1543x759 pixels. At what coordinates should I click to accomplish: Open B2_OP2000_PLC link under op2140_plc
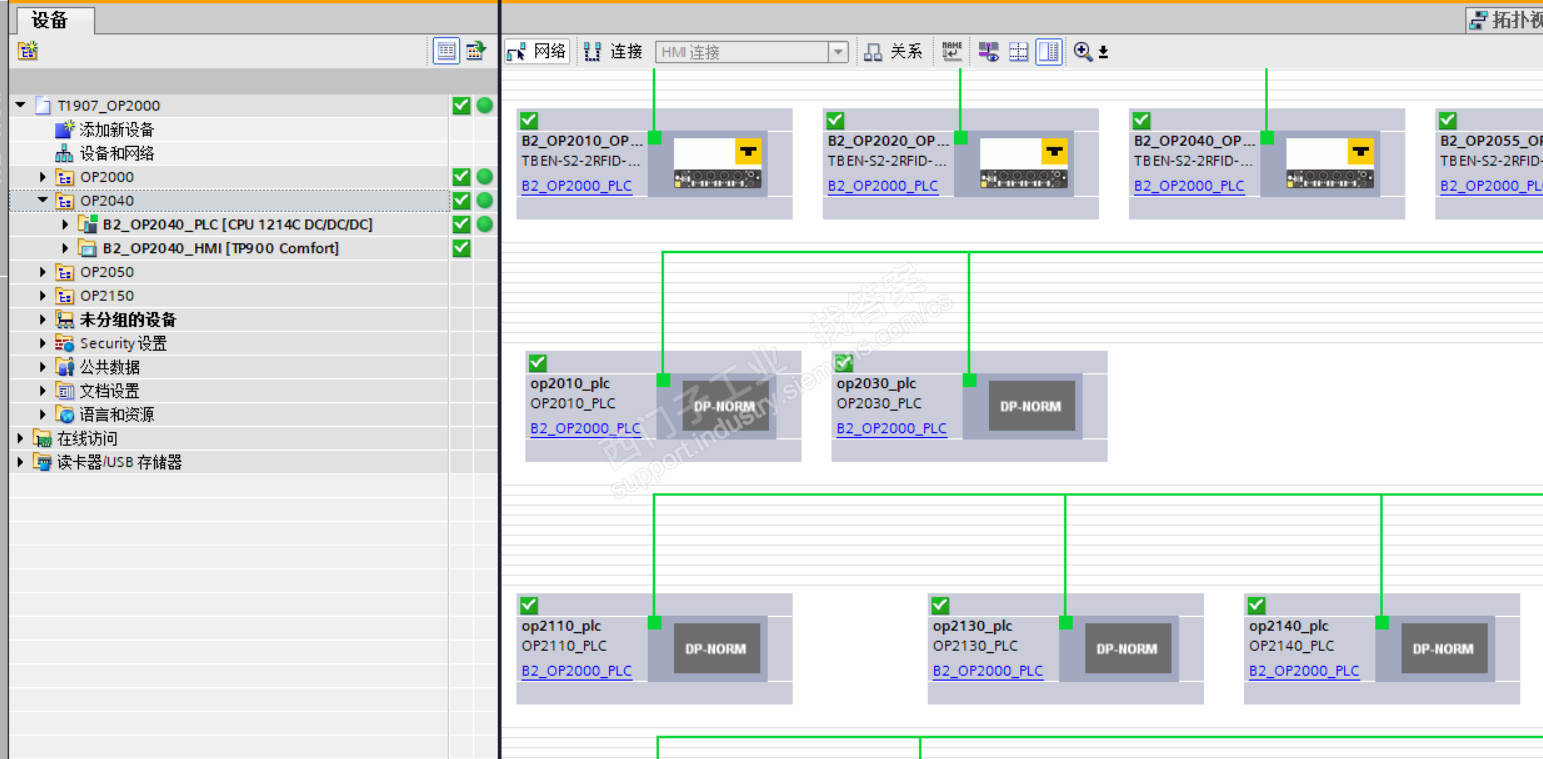click(x=1304, y=671)
